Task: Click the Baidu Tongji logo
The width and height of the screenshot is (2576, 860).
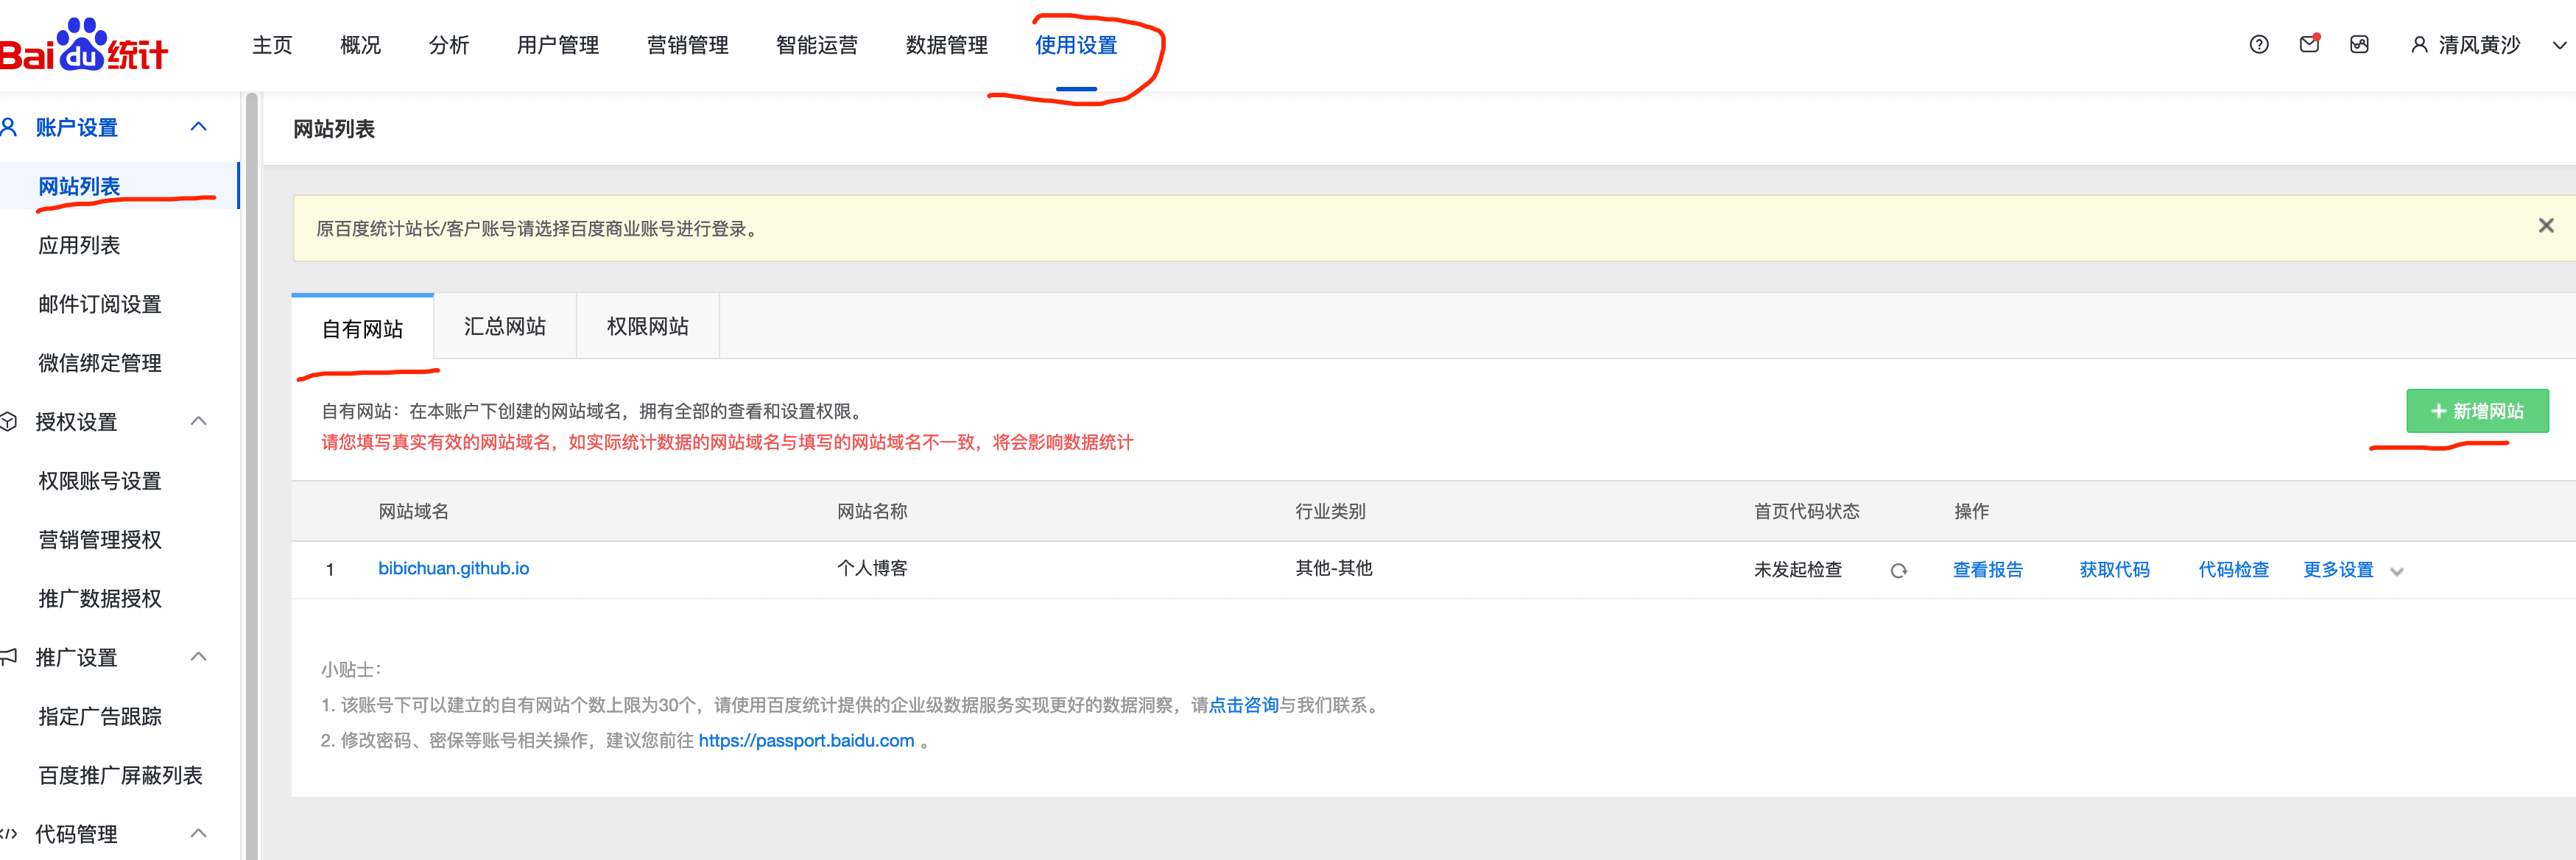Action: 84,46
